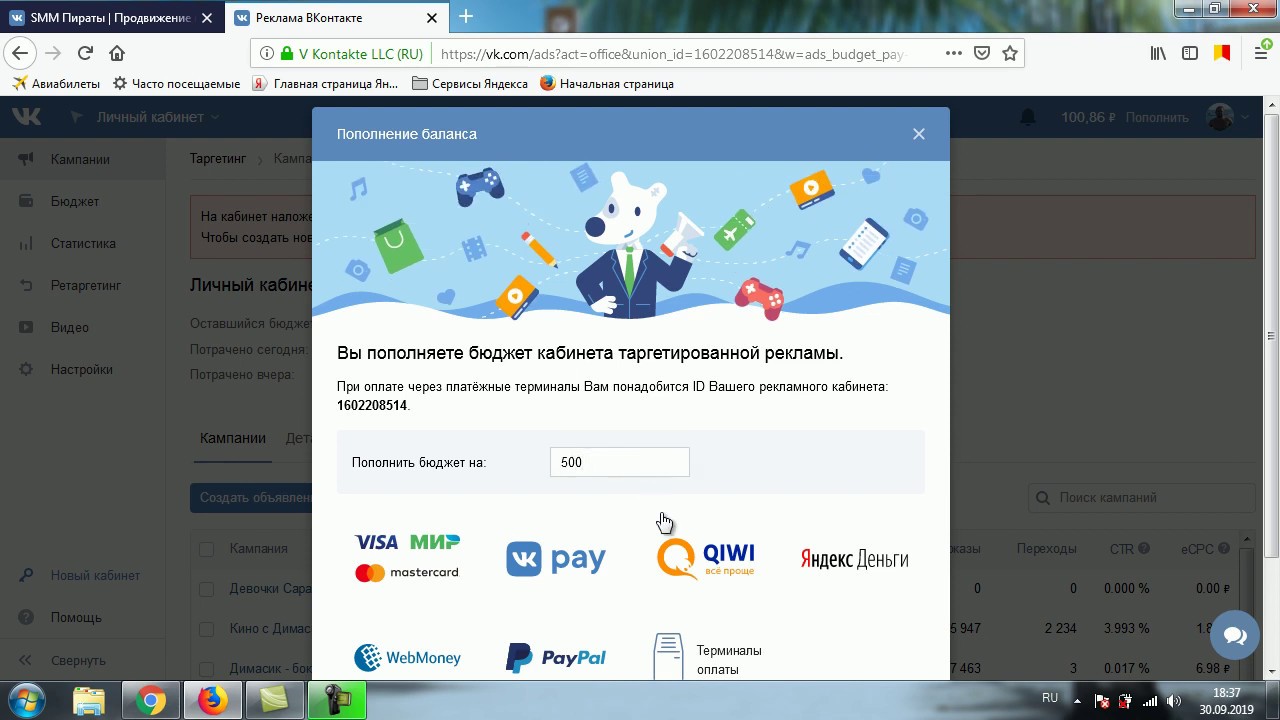
Task: Open Кампании in left sidebar
Action: (80, 159)
